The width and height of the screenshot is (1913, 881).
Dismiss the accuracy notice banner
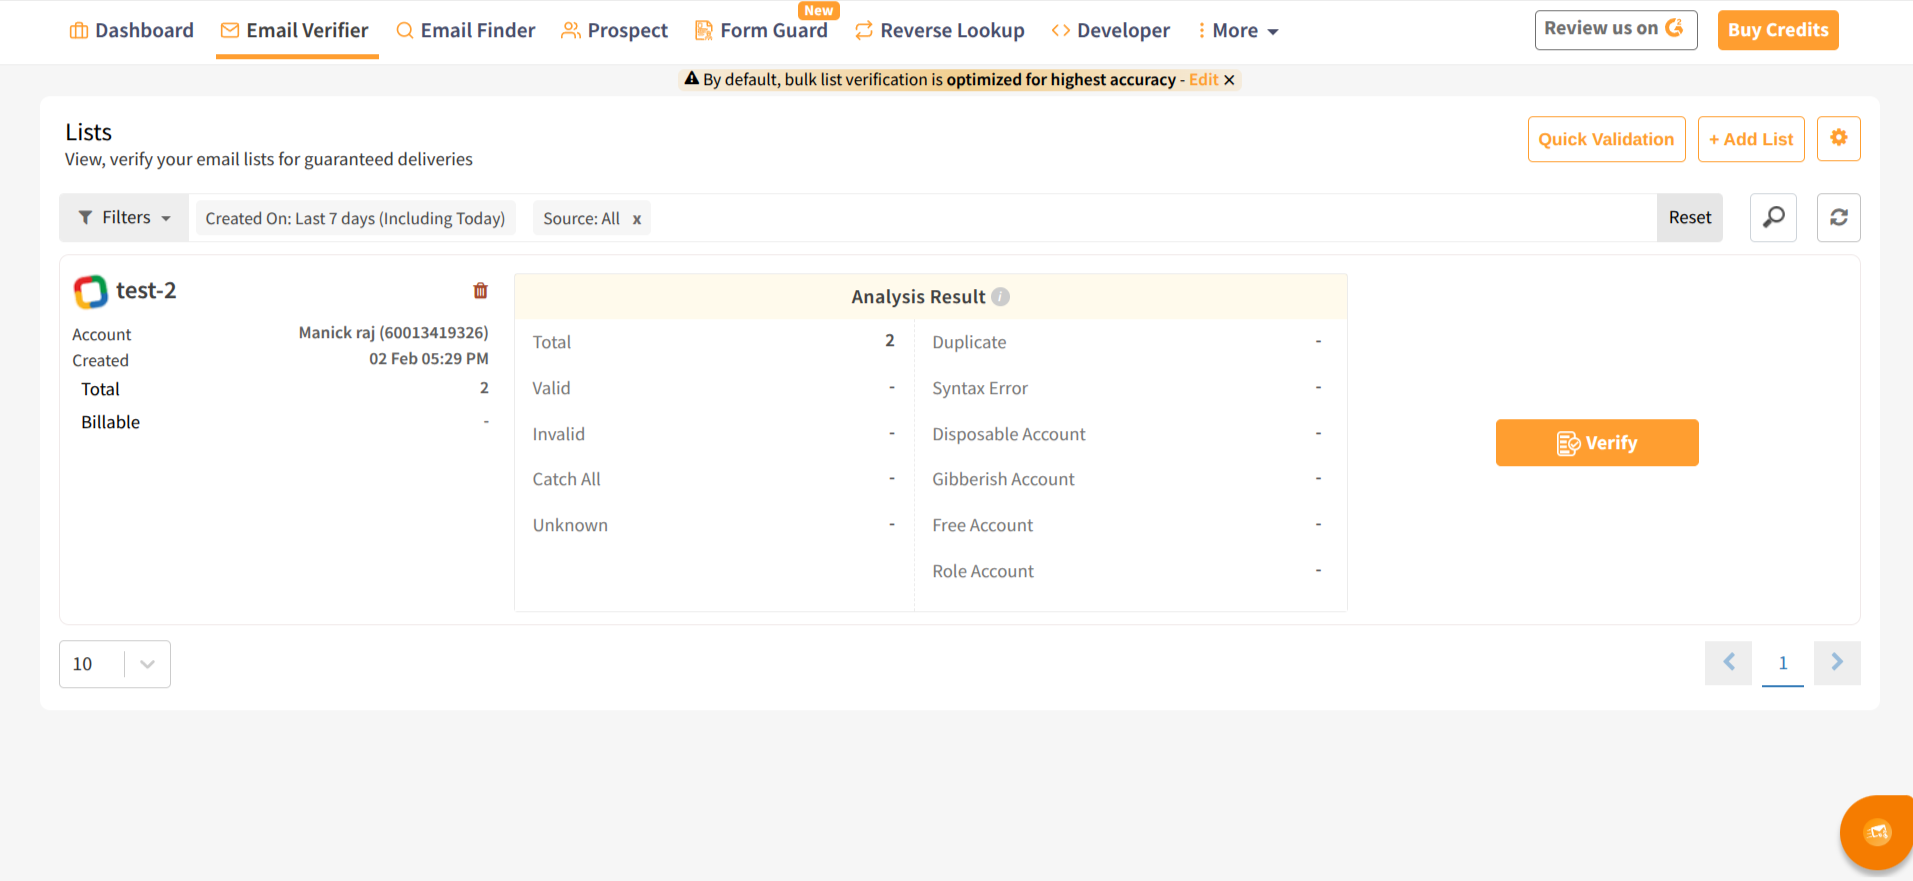1229,80
